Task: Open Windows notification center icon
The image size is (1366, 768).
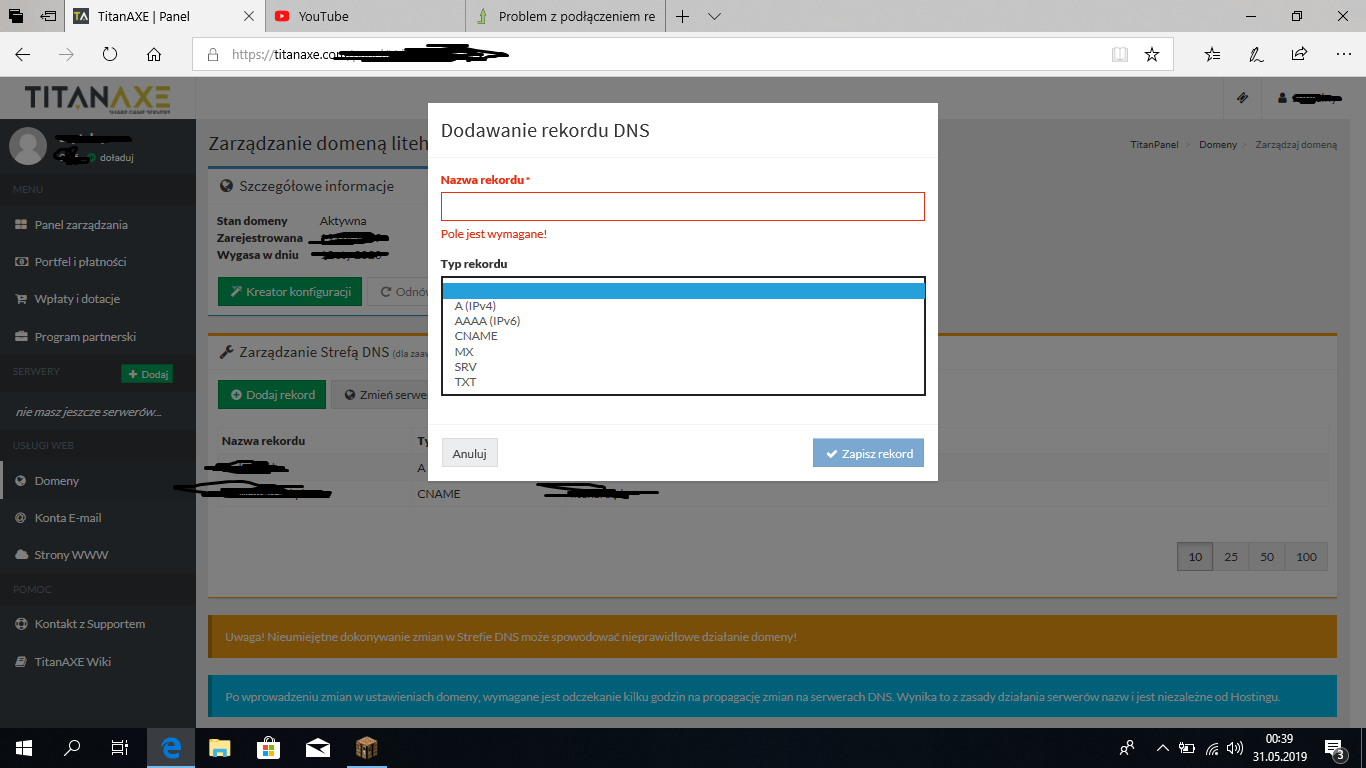Action: click(1335, 747)
